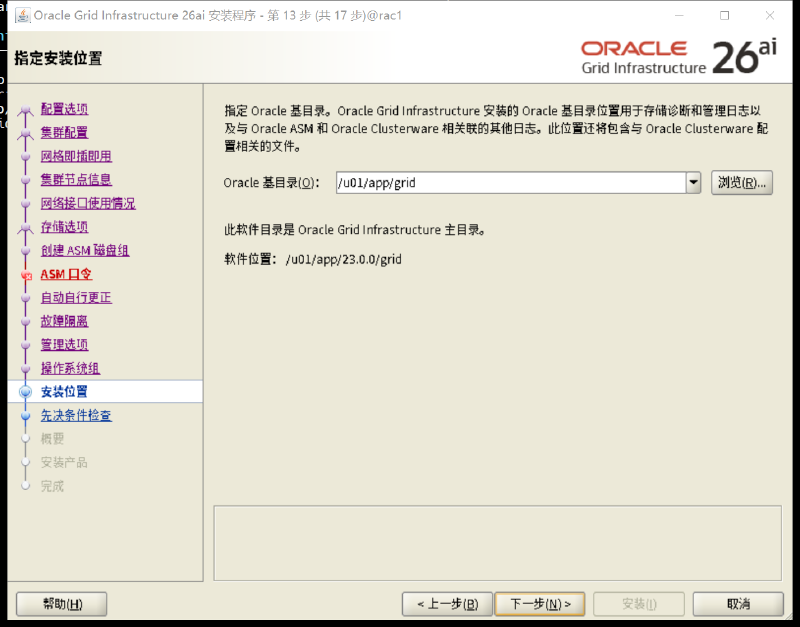Open the 配置选项 step link

[x=64, y=109]
